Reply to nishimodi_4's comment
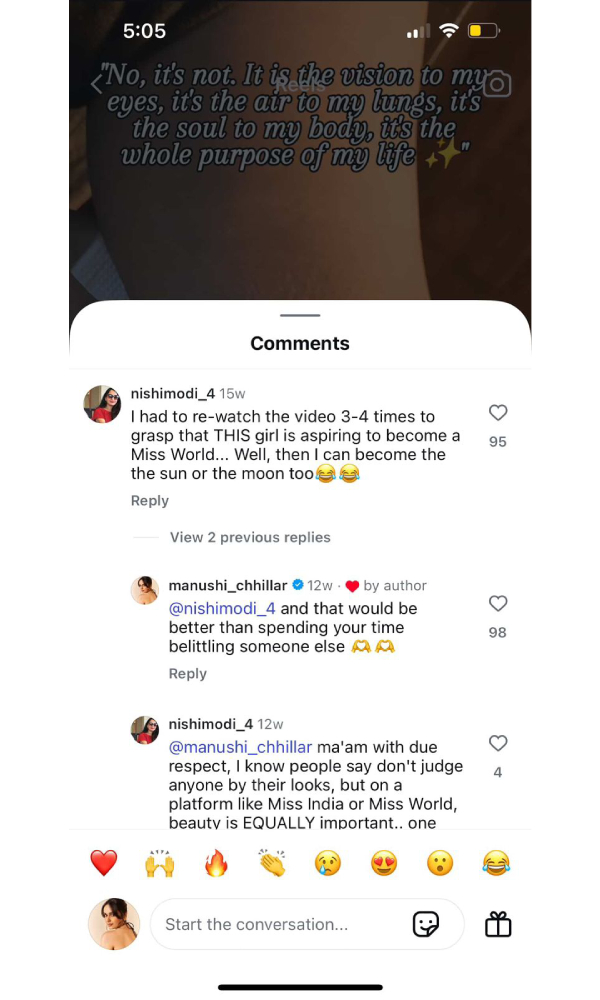 pos(149,500)
